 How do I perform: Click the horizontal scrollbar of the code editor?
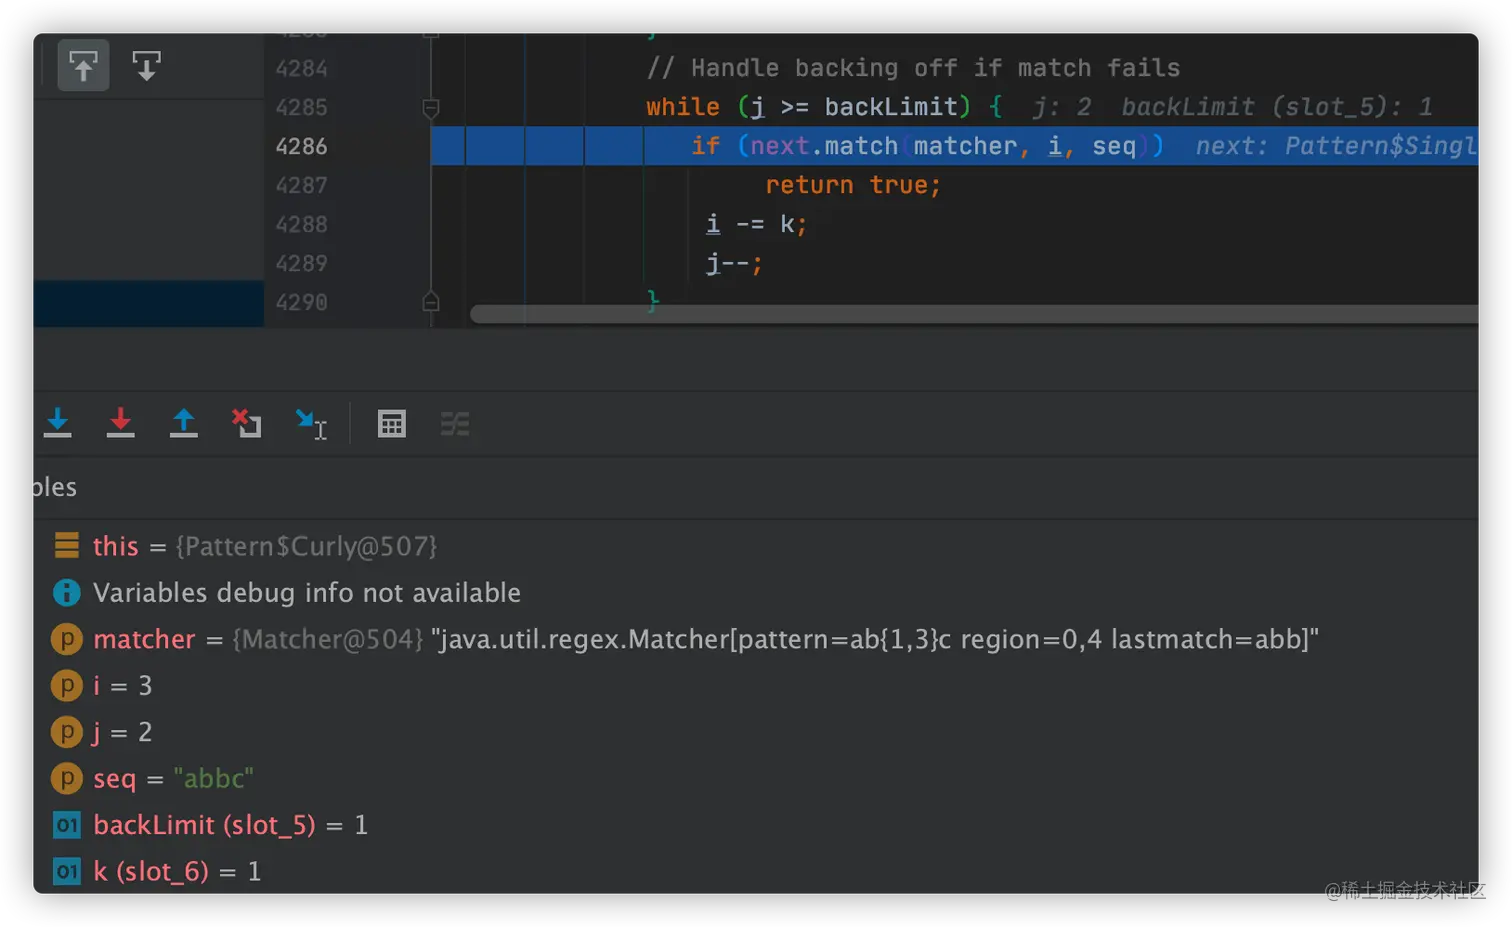click(974, 315)
